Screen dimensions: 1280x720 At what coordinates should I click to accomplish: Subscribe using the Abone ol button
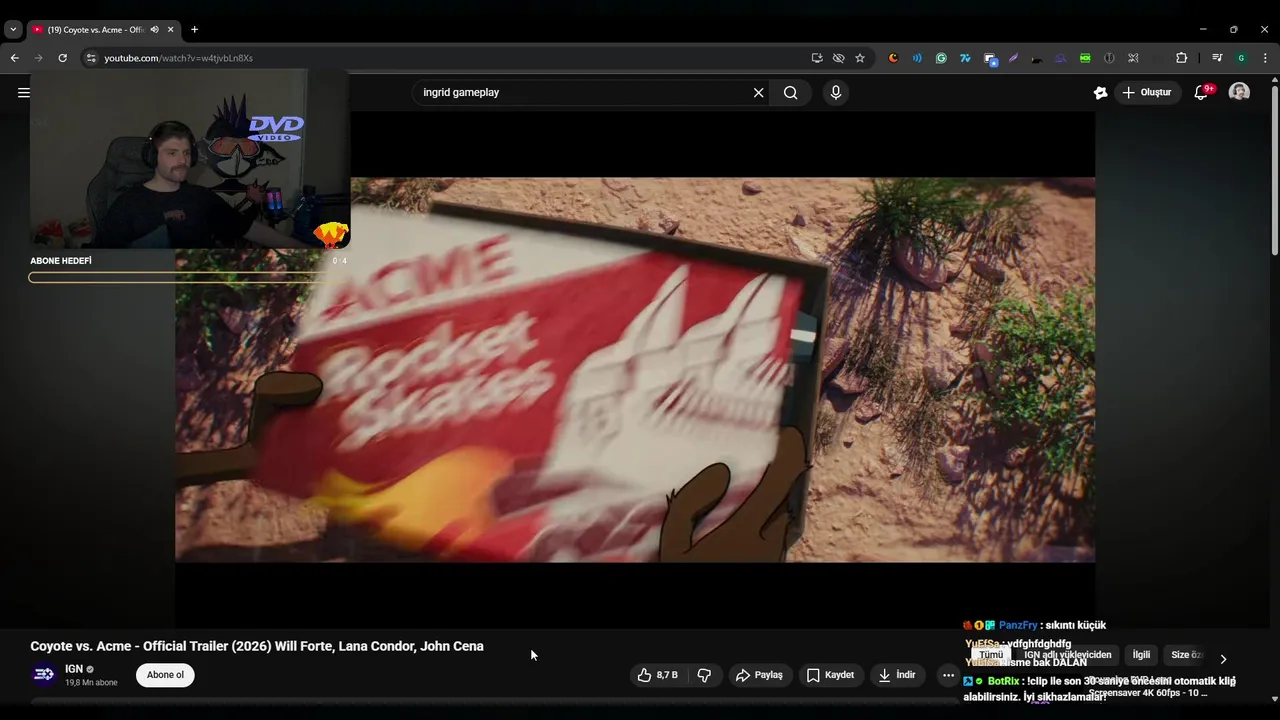tap(165, 675)
